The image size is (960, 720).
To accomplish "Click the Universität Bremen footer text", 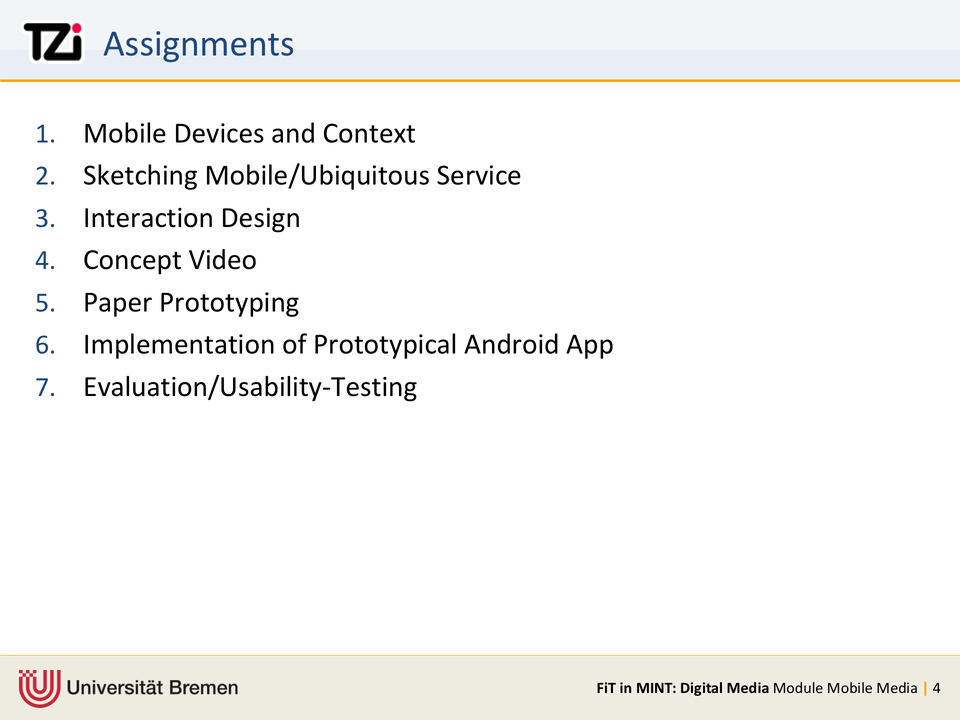I will pyautogui.click(x=153, y=687).
